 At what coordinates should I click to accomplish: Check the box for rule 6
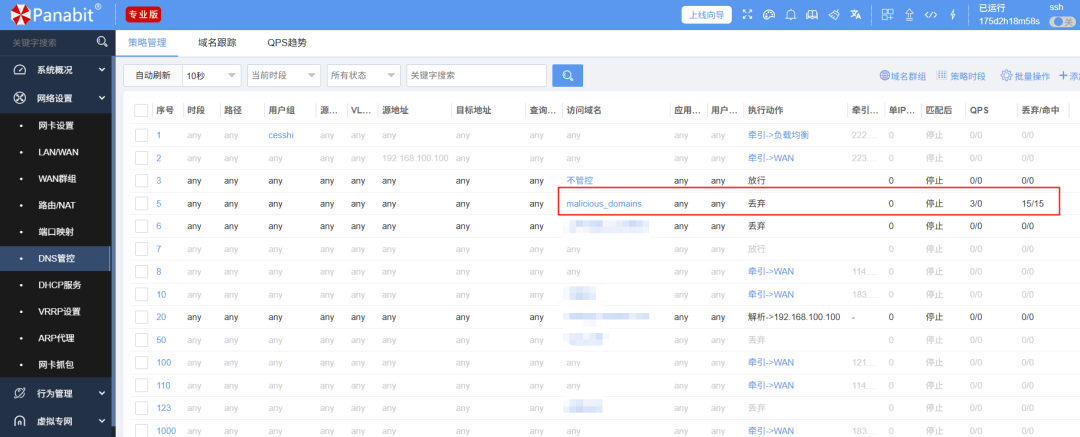tap(141, 226)
